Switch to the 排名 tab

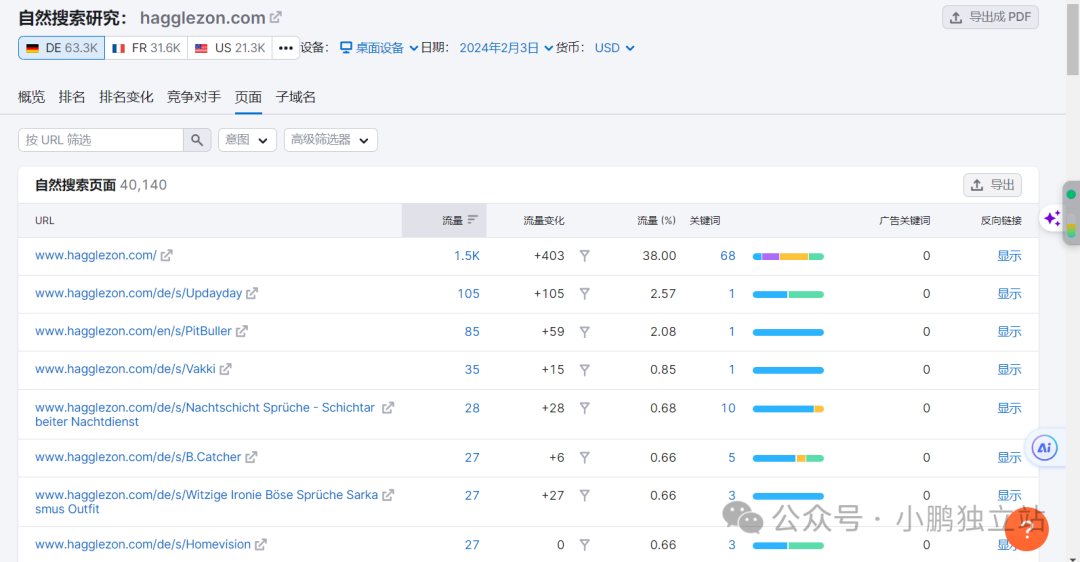72,97
